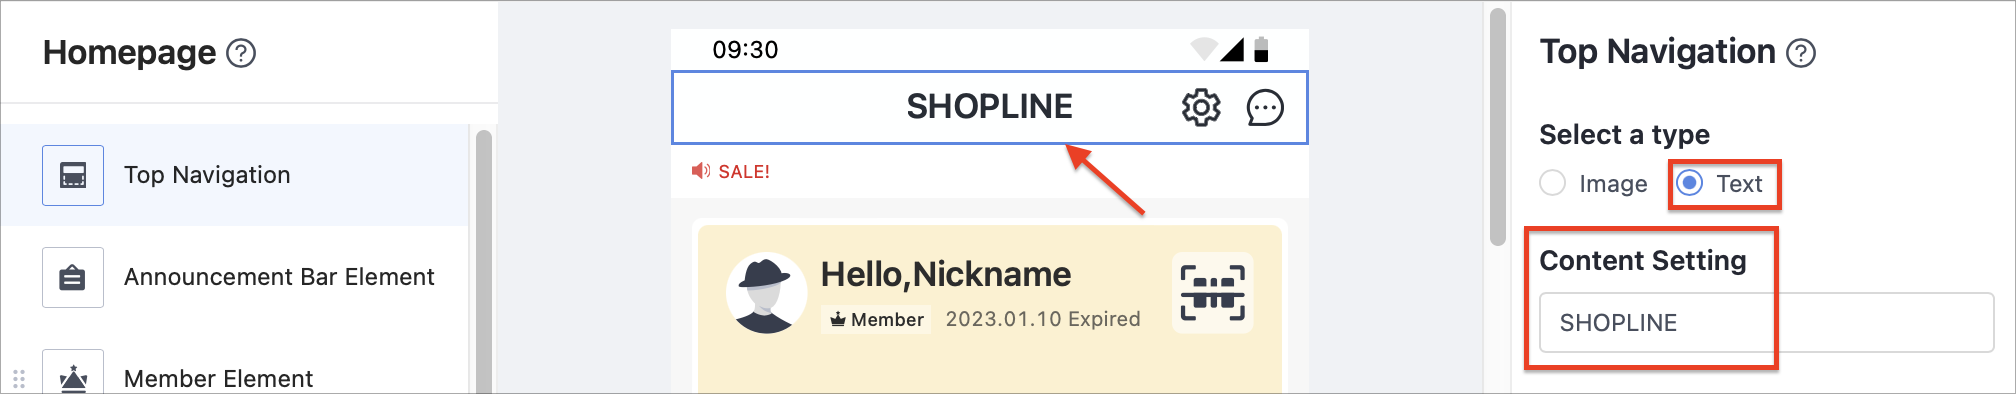The height and width of the screenshot is (394, 2016).
Task: Click the battery icon in phone status bar
Action: [x=1261, y=49]
